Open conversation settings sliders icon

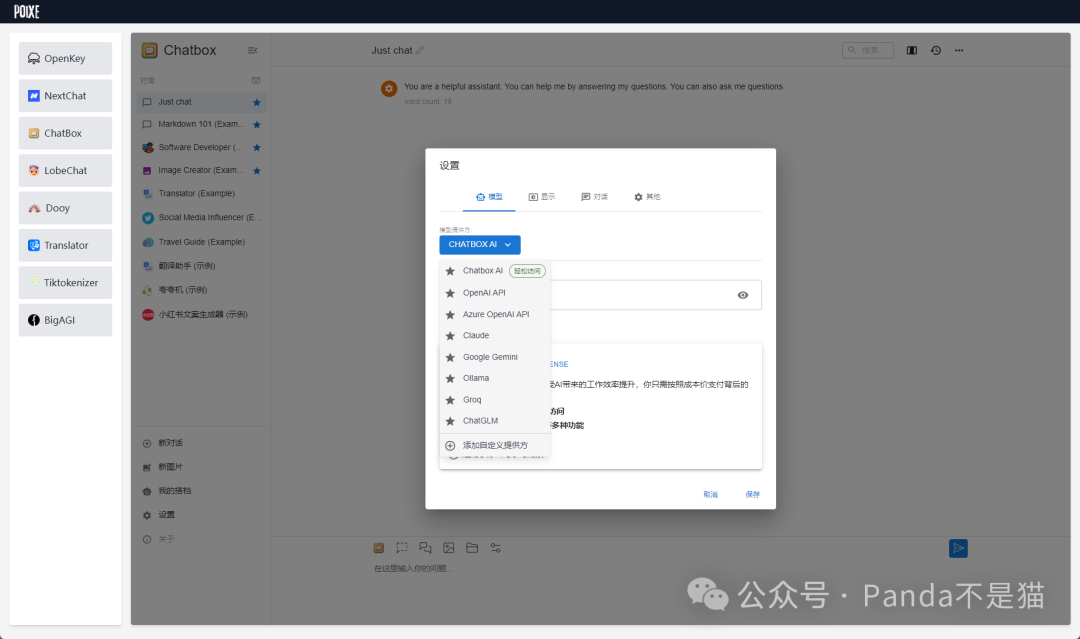tap(495, 548)
